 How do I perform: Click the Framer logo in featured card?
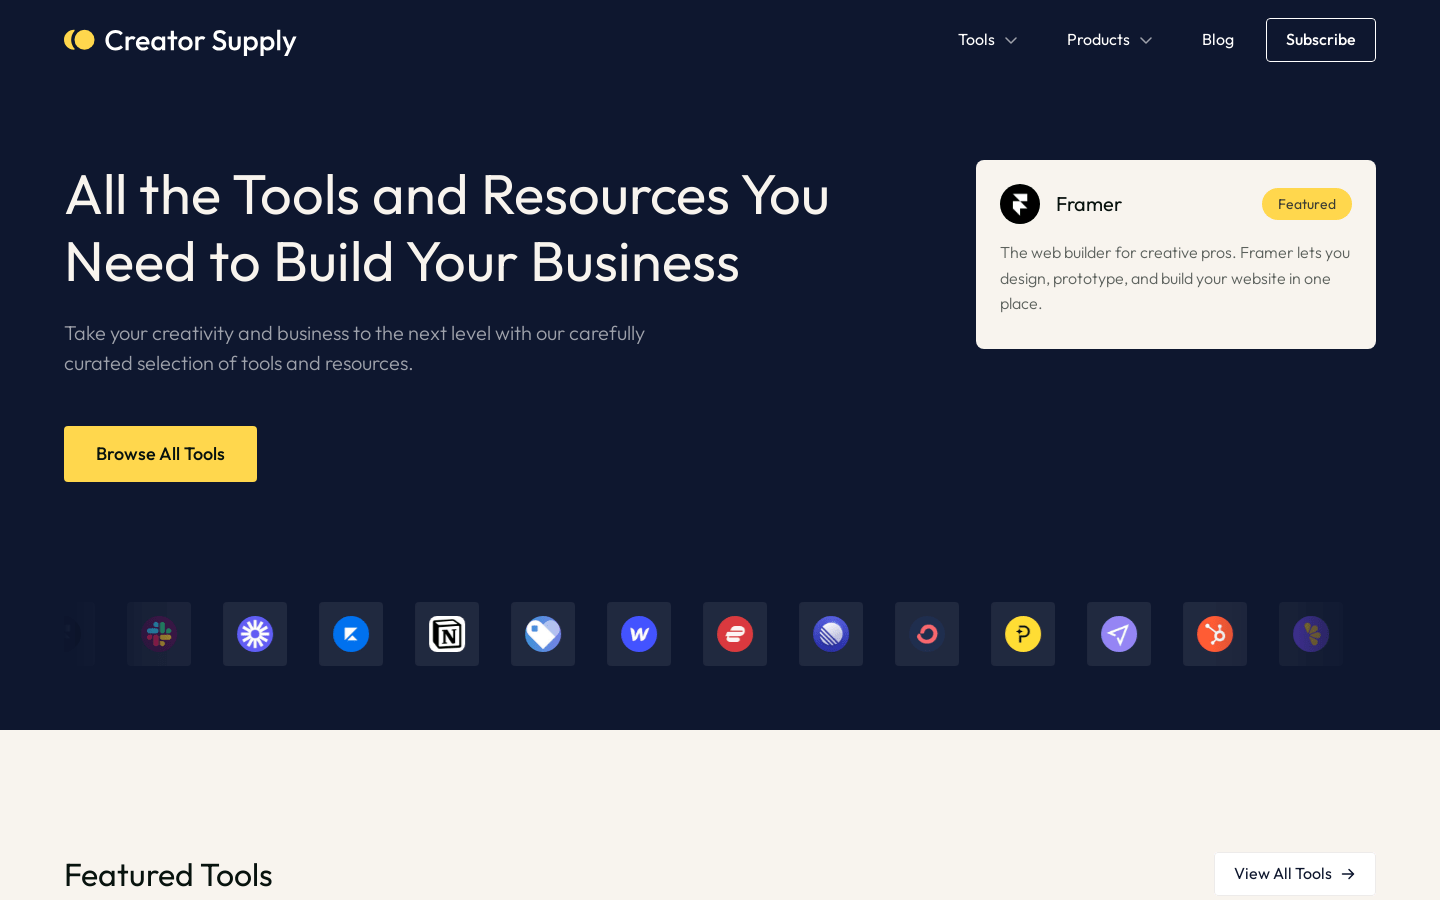pyautogui.click(x=1020, y=204)
